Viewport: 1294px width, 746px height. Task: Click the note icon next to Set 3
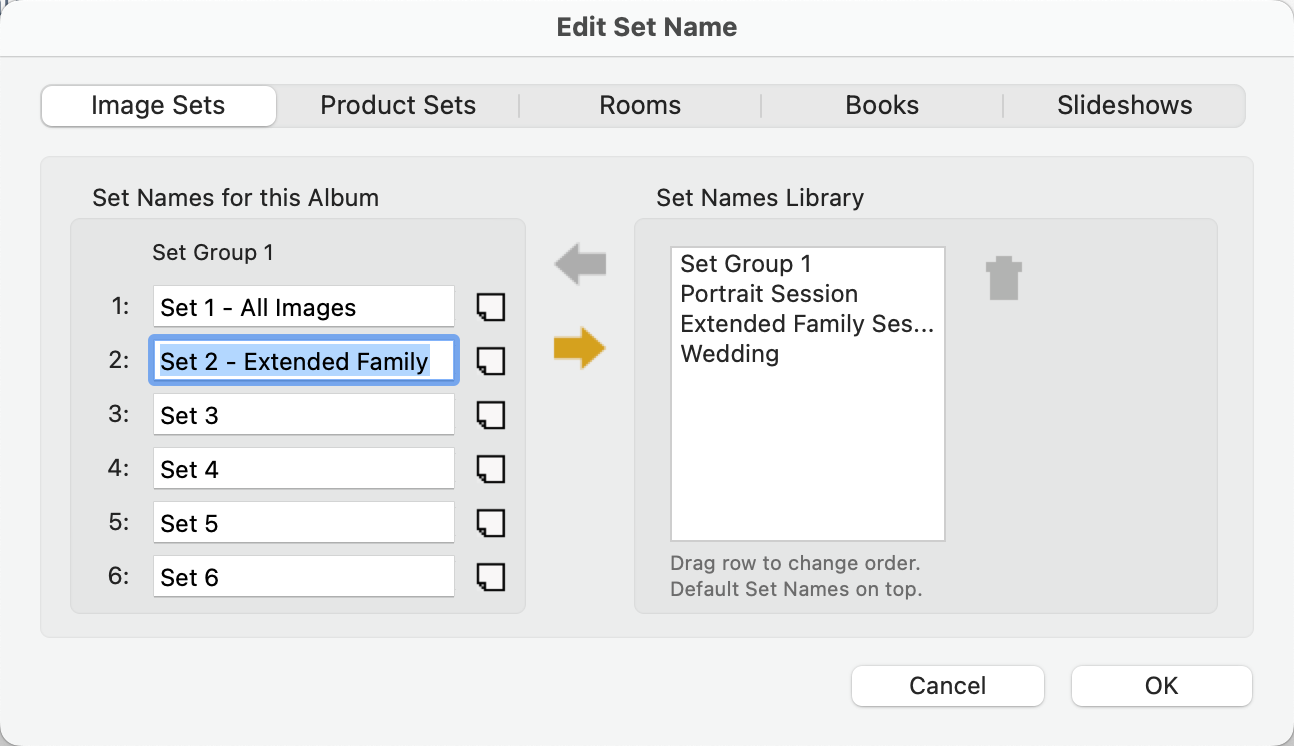click(x=490, y=415)
